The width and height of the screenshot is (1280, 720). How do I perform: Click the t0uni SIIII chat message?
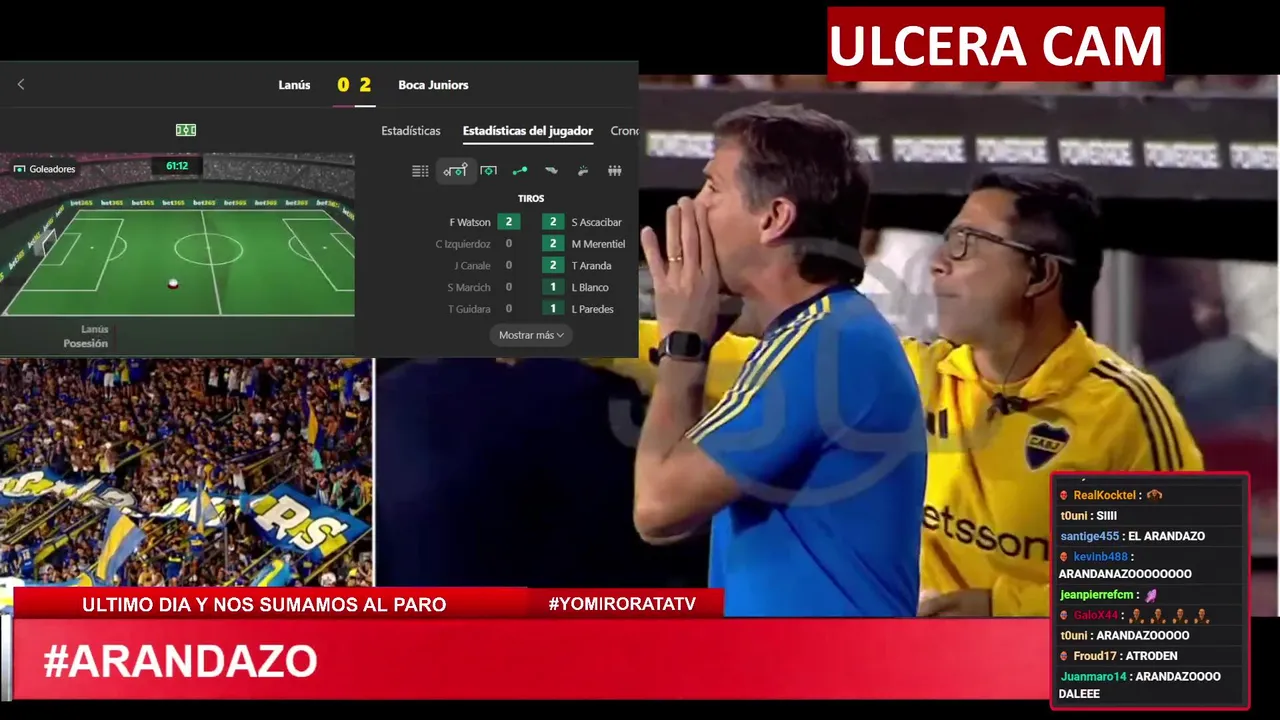[1088, 516]
